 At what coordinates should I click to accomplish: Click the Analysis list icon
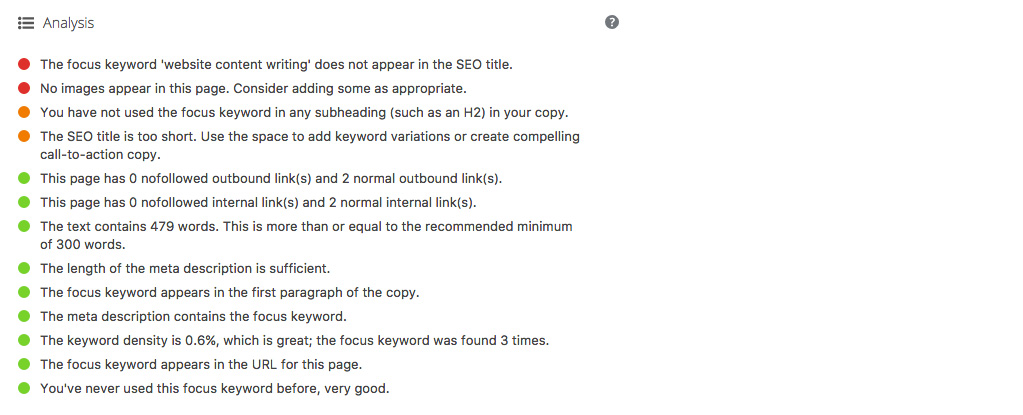click(x=25, y=23)
